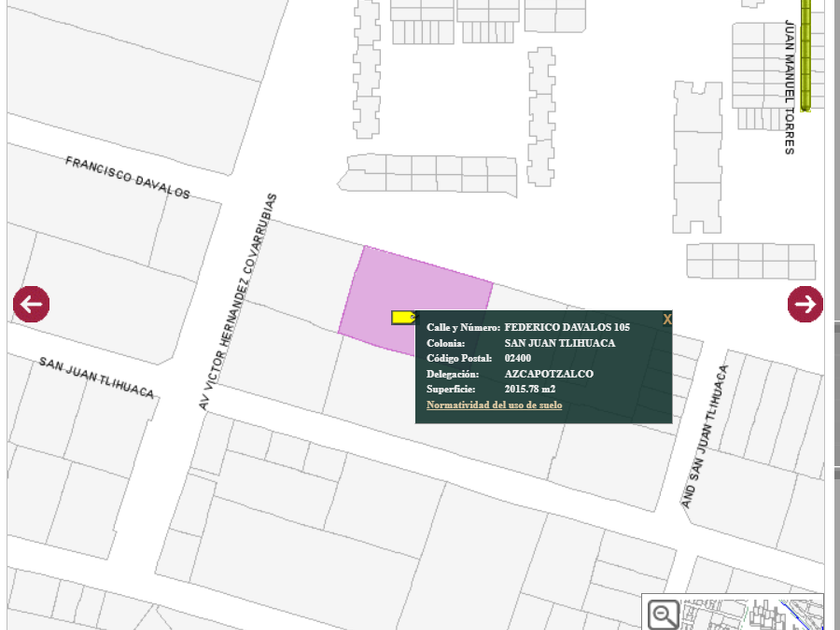The image size is (840, 630).
Task: Pan map right with red arrow button
Action: click(805, 304)
